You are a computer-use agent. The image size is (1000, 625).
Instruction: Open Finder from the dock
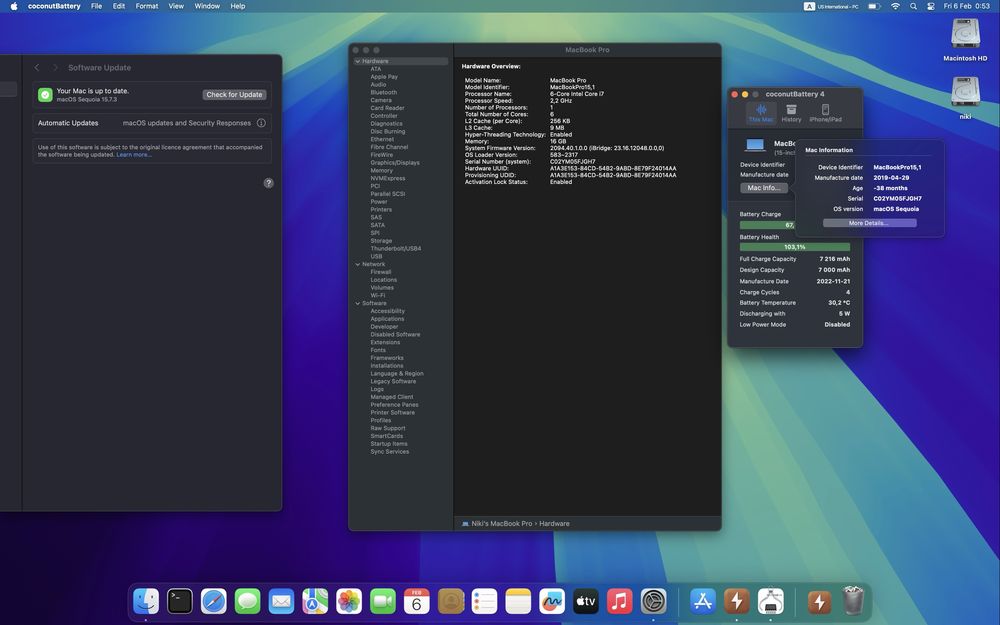tap(146, 601)
